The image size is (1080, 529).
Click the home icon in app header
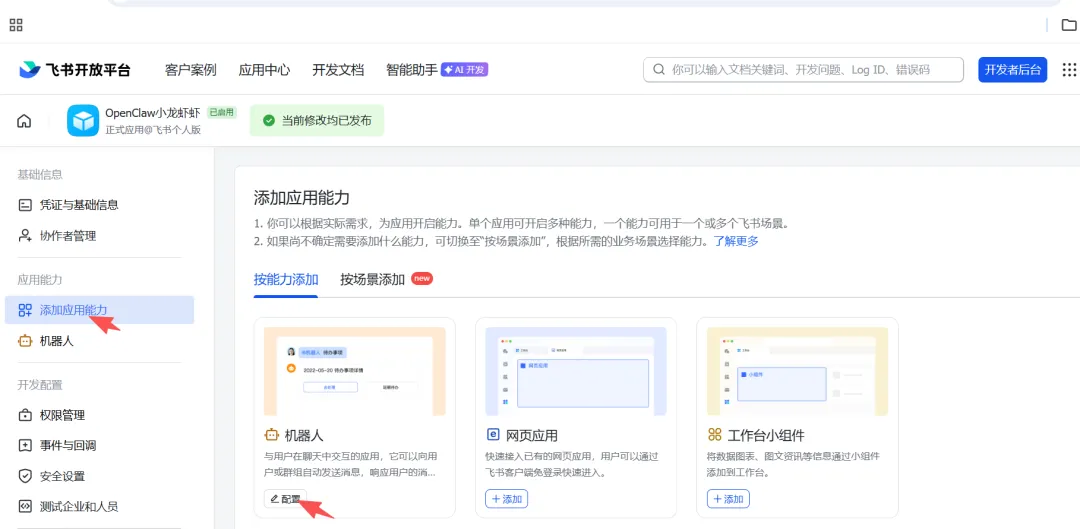(24, 121)
